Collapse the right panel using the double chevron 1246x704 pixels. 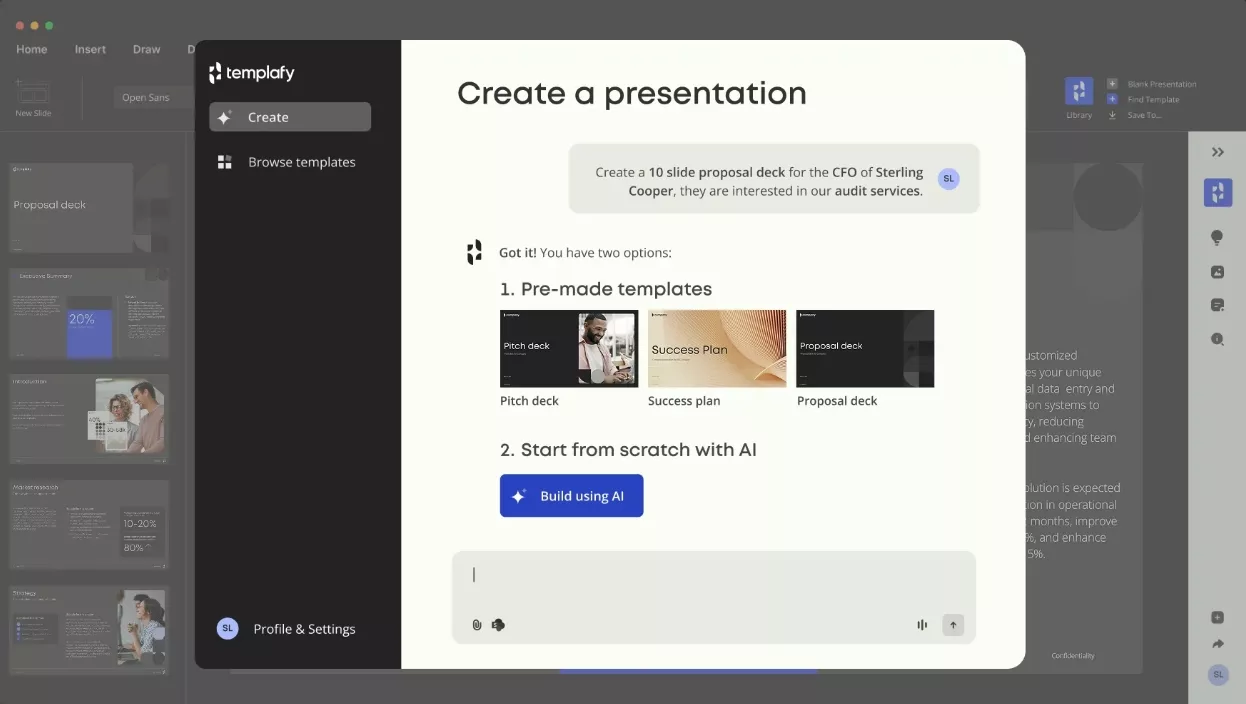(1217, 152)
